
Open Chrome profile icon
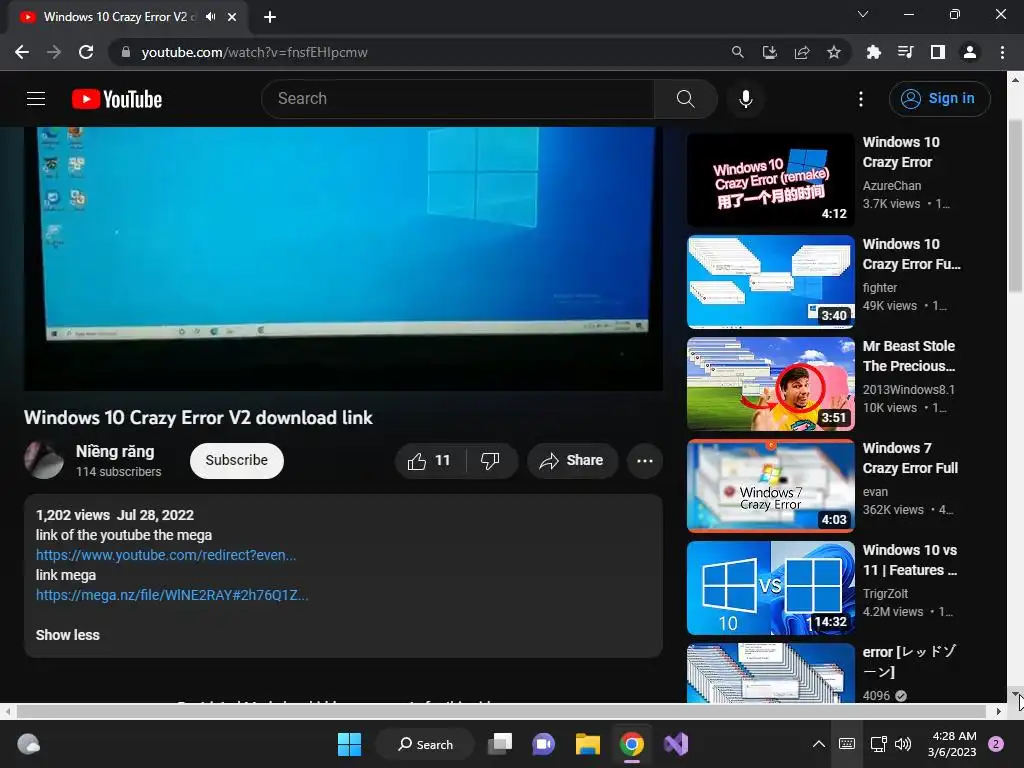[970, 52]
